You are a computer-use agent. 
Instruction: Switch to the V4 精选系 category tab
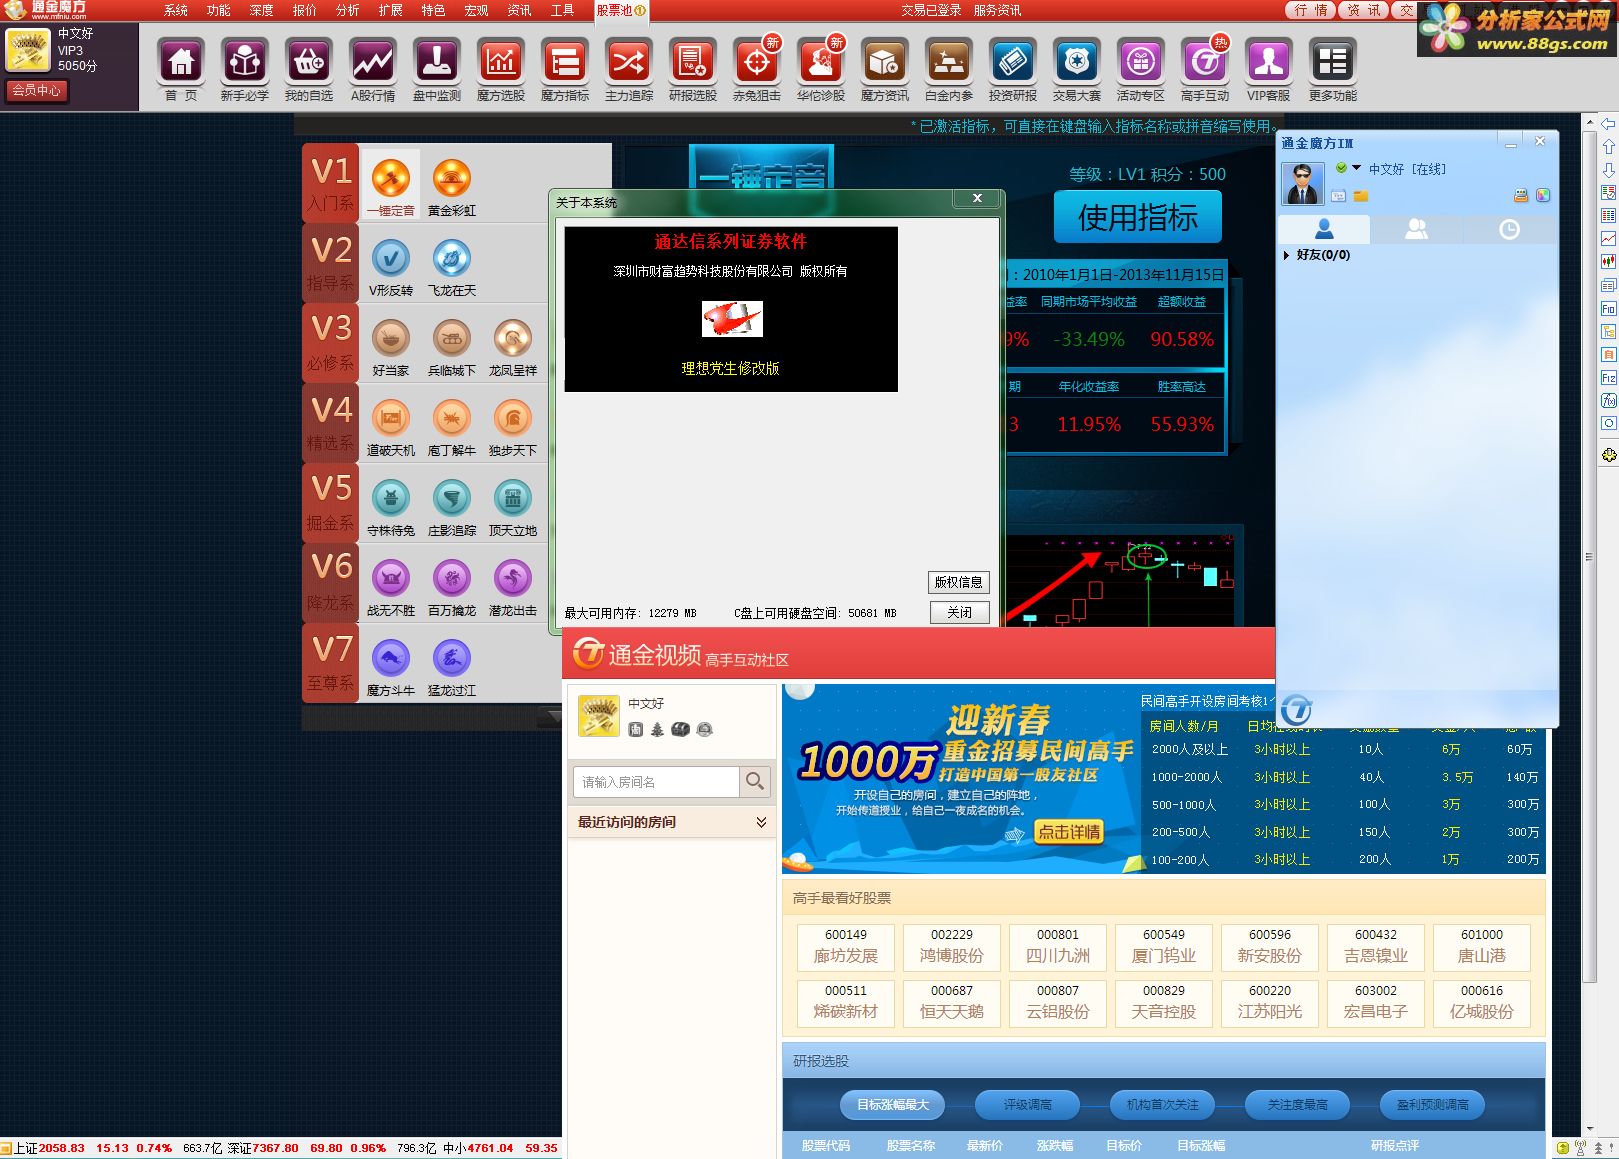click(331, 423)
